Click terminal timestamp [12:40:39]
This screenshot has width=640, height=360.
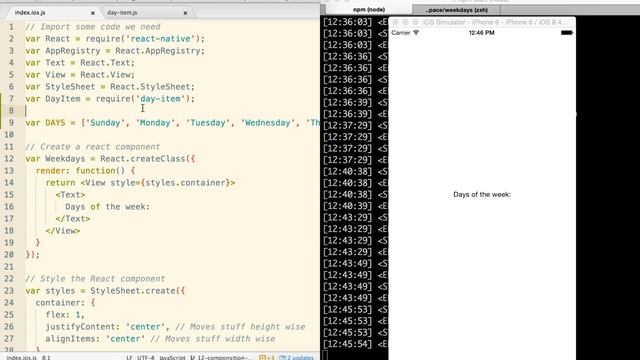pos(347,206)
